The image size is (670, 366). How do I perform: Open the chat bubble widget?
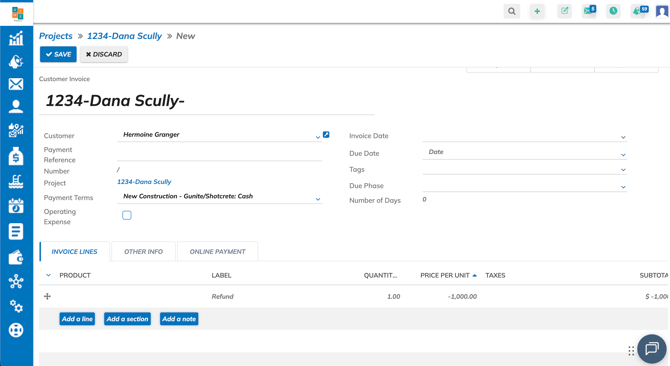point(652,348)
